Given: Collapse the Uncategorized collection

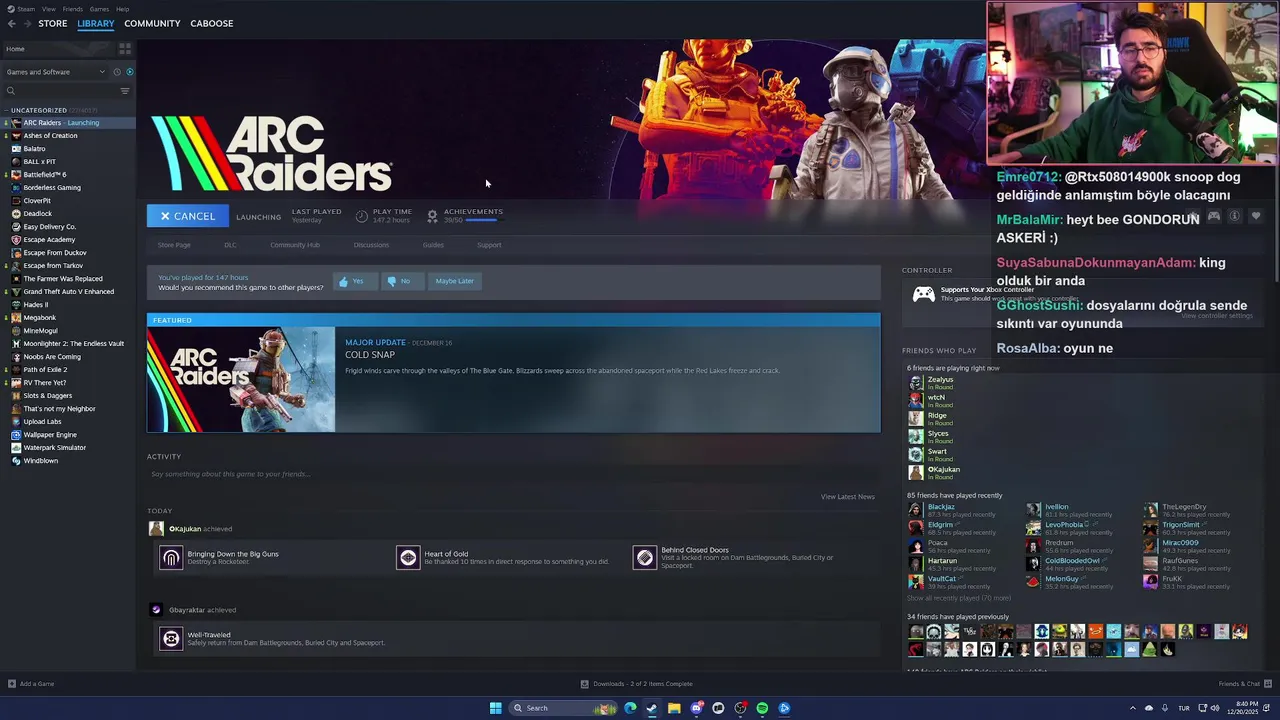Looking at the screenshot, I should point(6,110).
